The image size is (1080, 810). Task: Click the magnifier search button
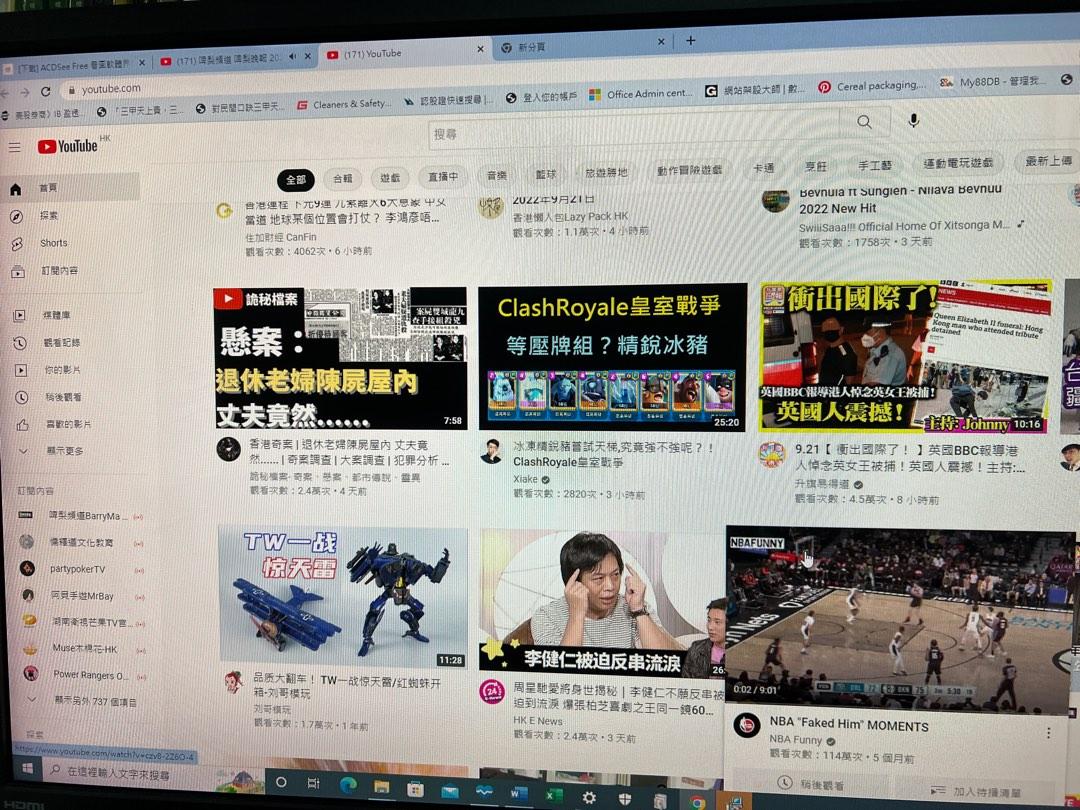click(864, 123)
